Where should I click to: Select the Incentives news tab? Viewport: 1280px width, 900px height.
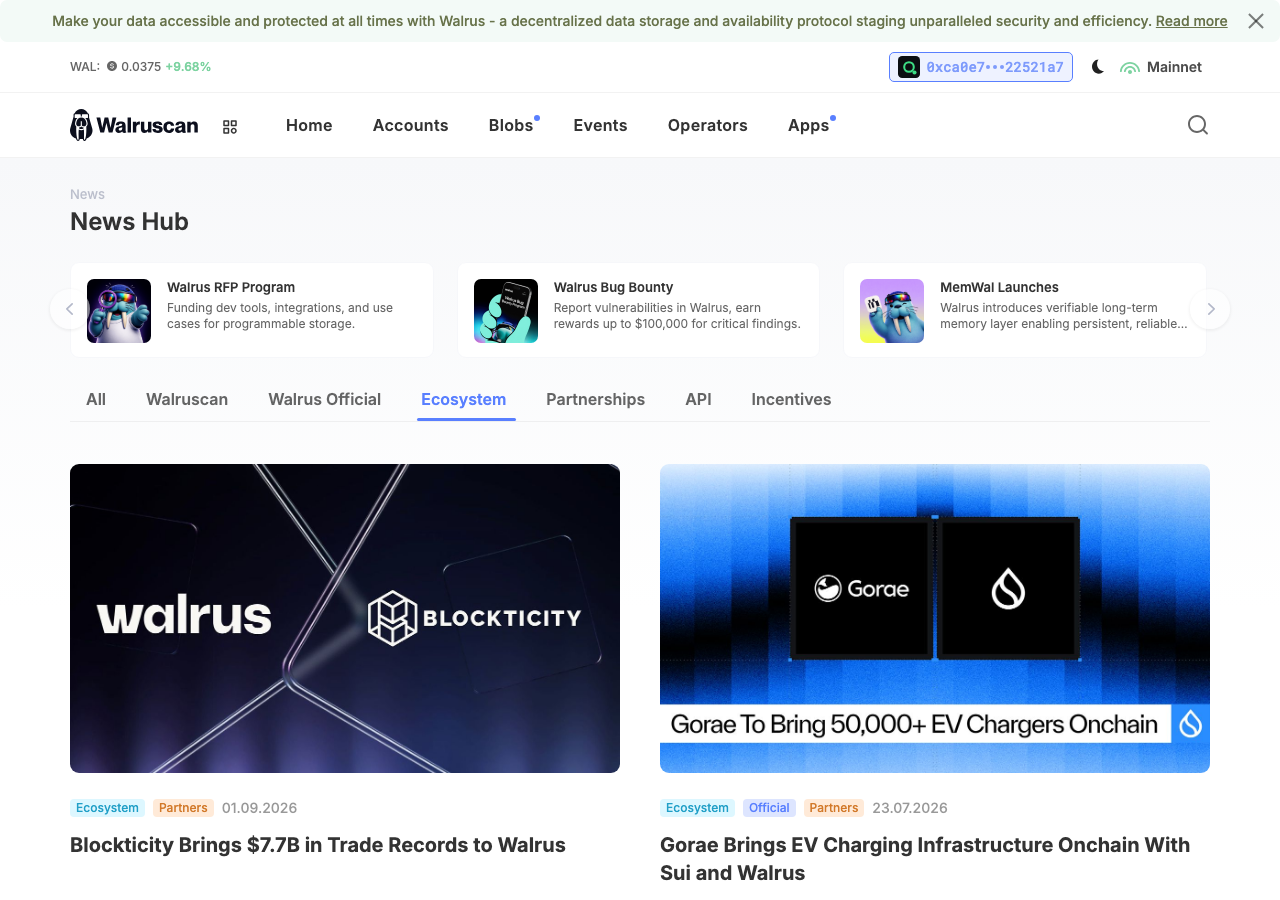pyautogui.click(x=791, y=399)
